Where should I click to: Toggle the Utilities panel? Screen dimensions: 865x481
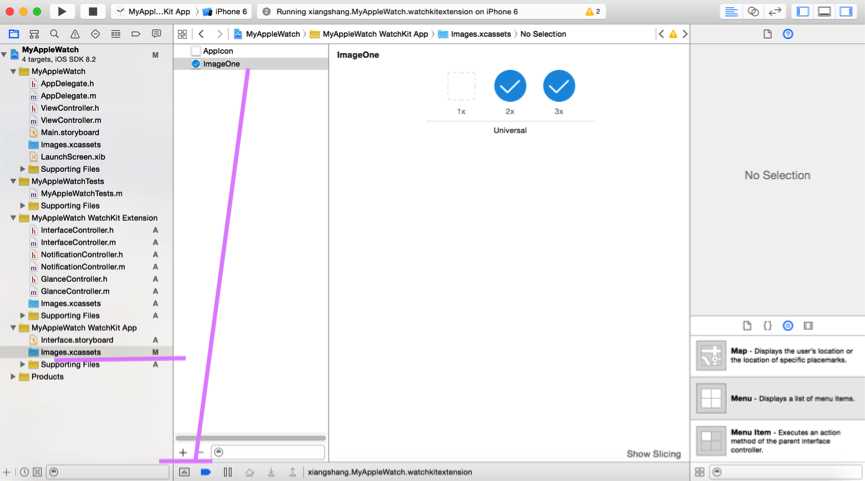[x=846, y=12]
